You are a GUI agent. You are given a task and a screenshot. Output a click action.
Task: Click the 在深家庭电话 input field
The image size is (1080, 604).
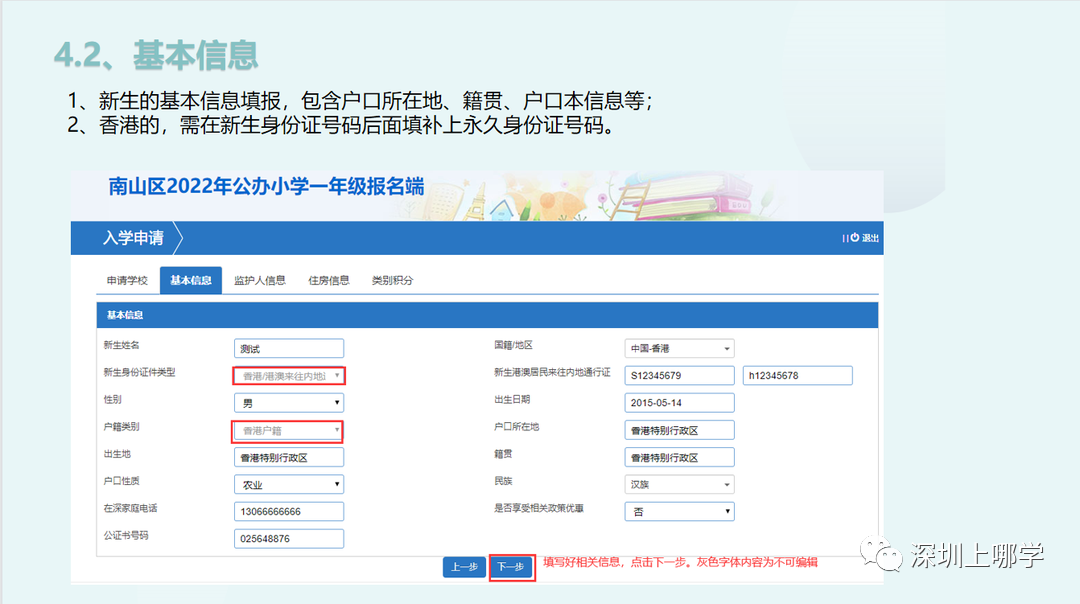tap(289, 512)
